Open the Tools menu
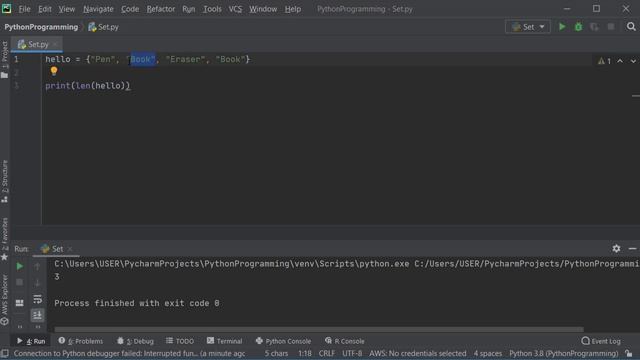The image size is (640, 360). pos(212,9)
